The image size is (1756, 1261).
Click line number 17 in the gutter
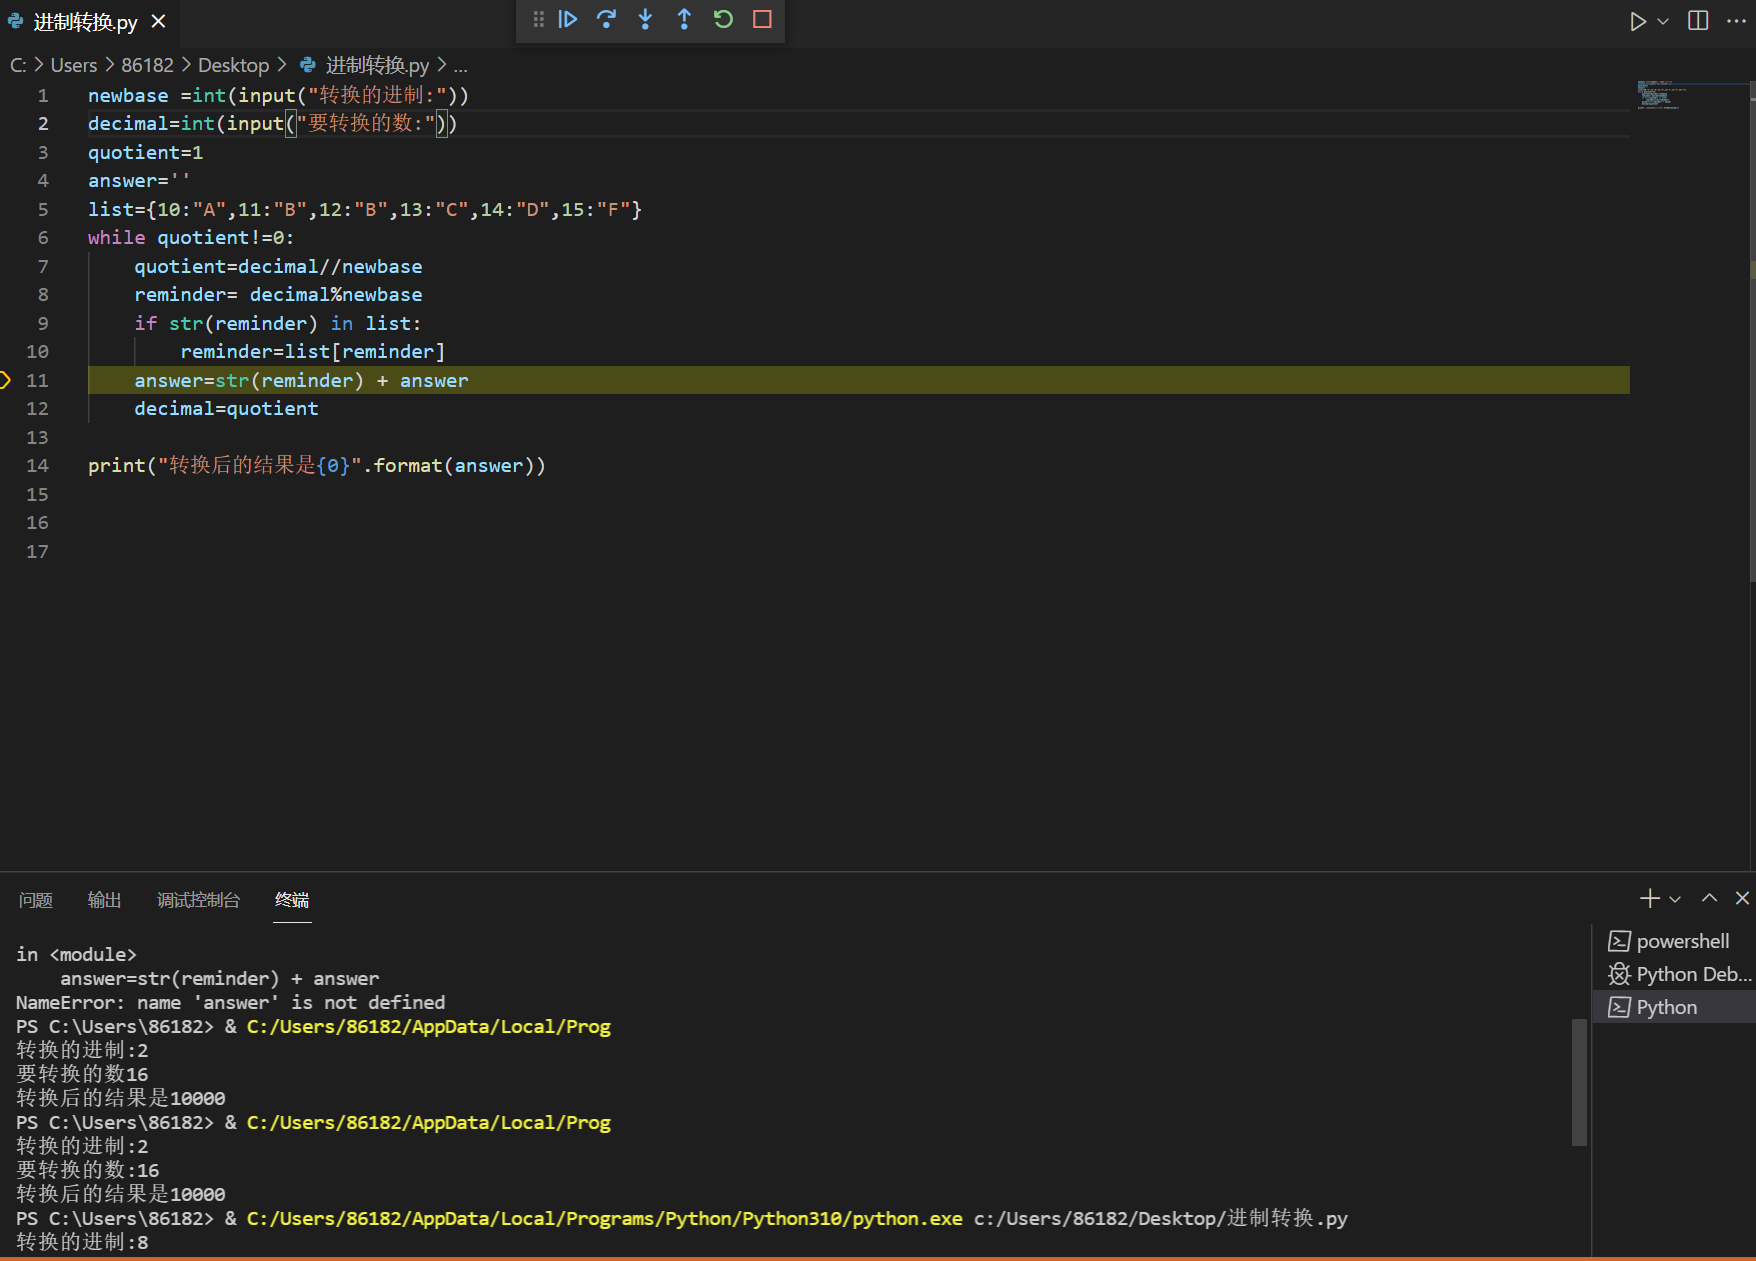[37, 552]
